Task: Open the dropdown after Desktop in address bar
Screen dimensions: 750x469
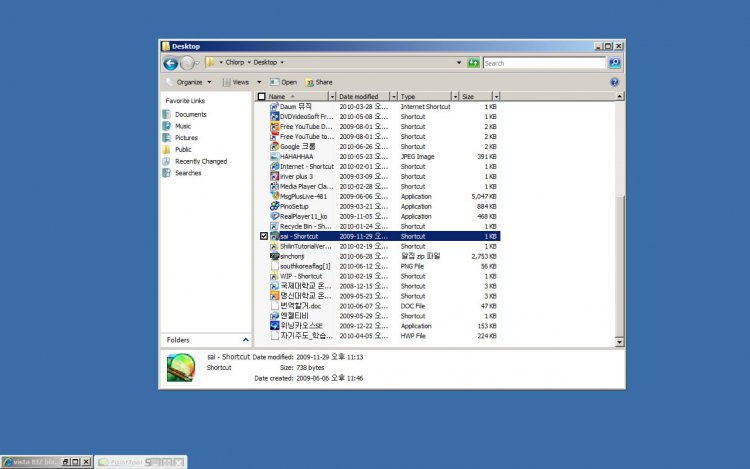Action: coord(282,63)
